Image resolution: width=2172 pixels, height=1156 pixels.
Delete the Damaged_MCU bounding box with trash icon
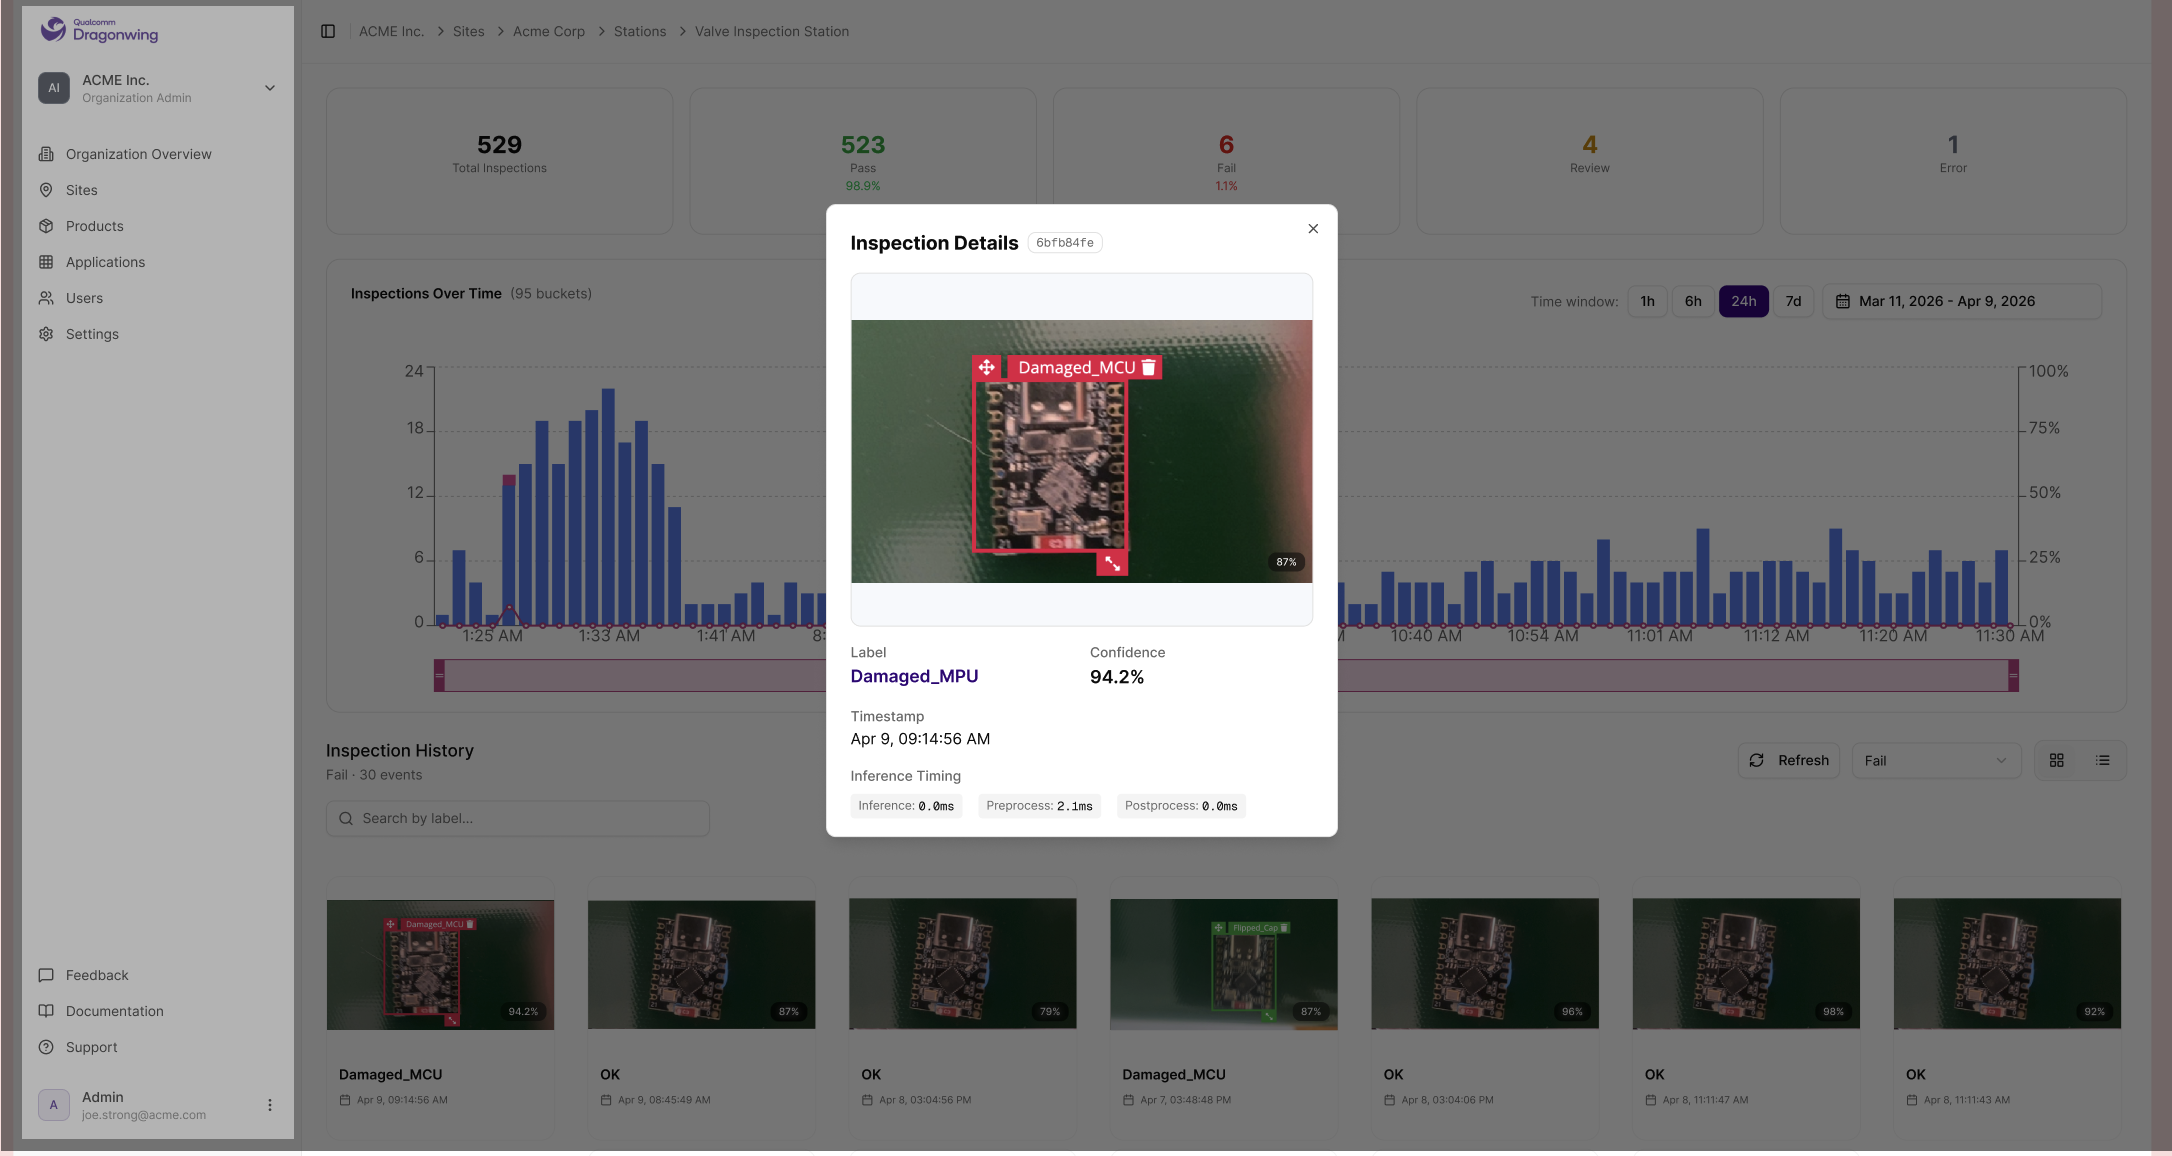pos(1149,367)
